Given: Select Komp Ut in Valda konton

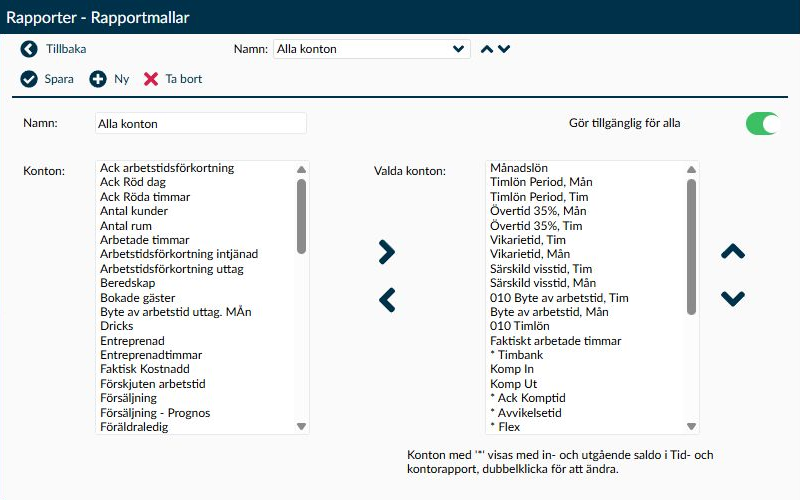Looking at the screenshot, I should point(513,384).
